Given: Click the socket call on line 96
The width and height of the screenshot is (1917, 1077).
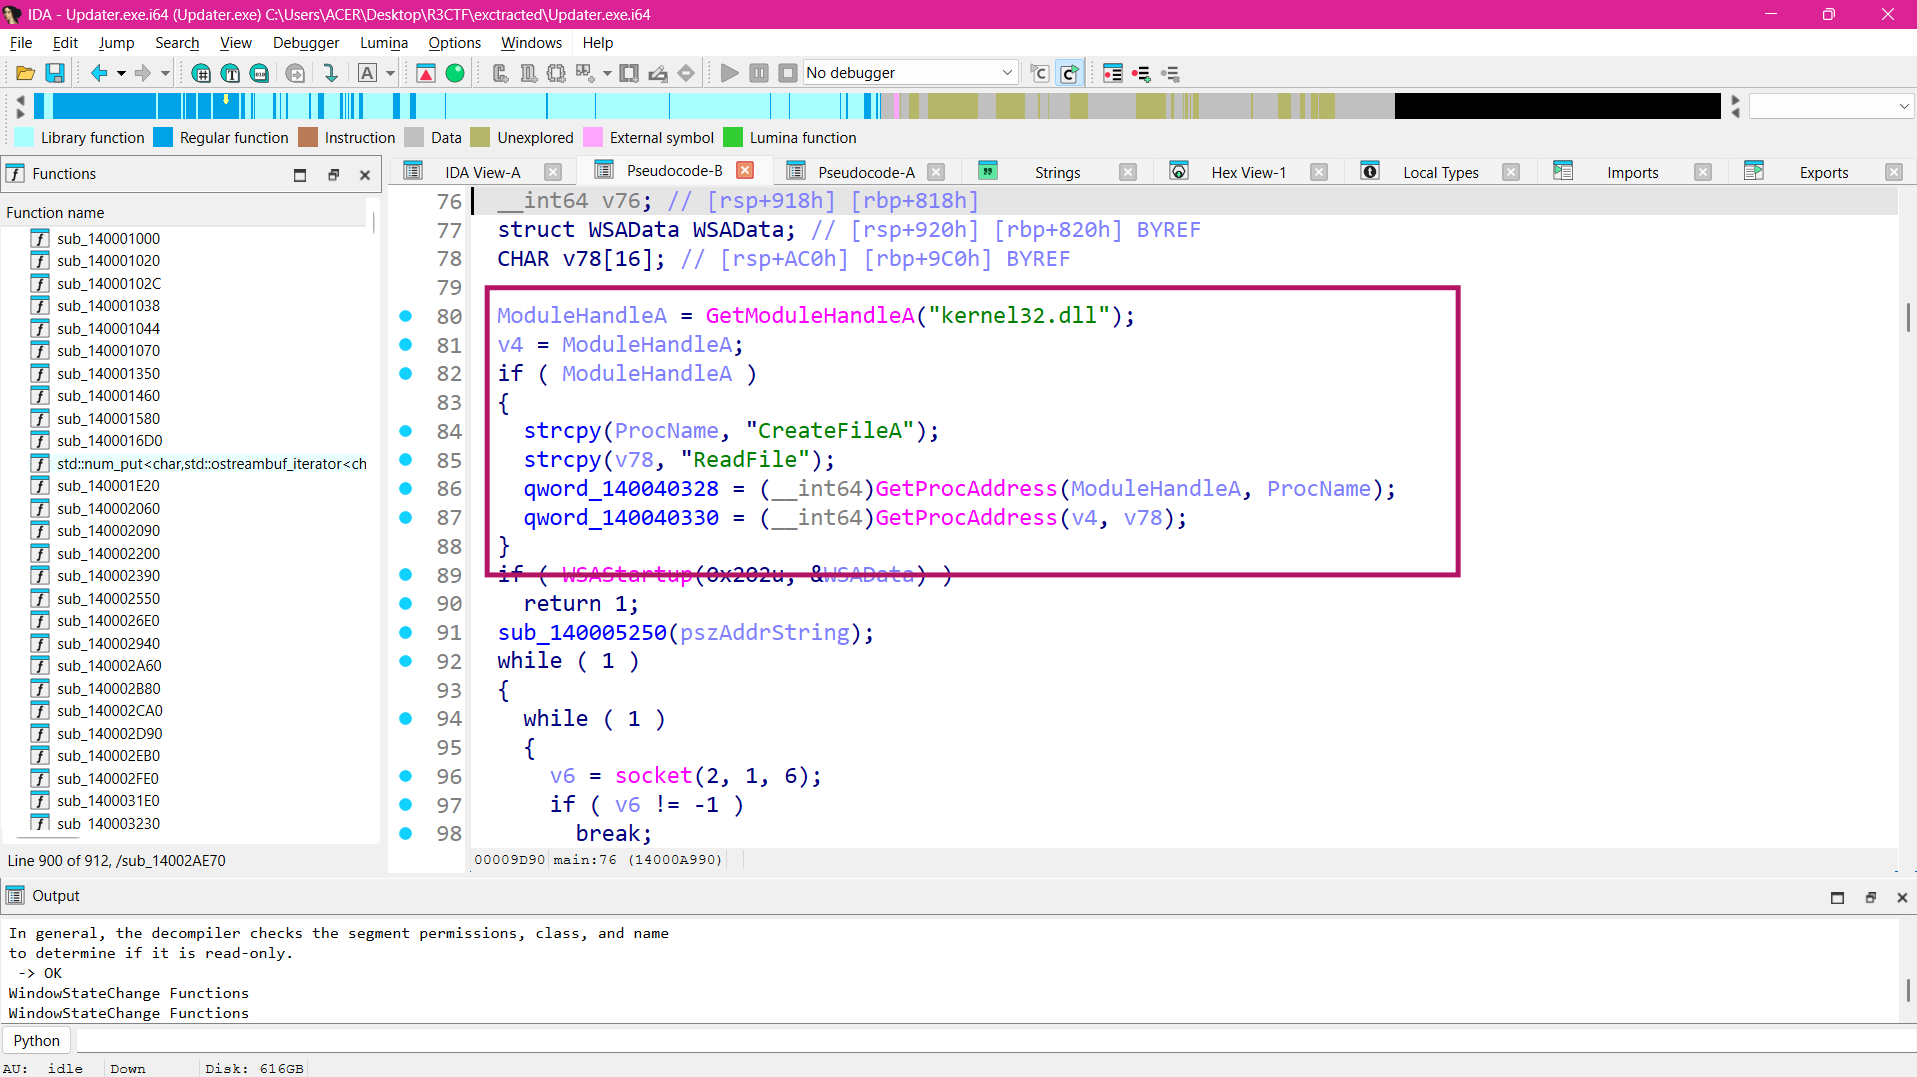Looking at the screenshot, I should pyautogui.click(x=653, y=776).
